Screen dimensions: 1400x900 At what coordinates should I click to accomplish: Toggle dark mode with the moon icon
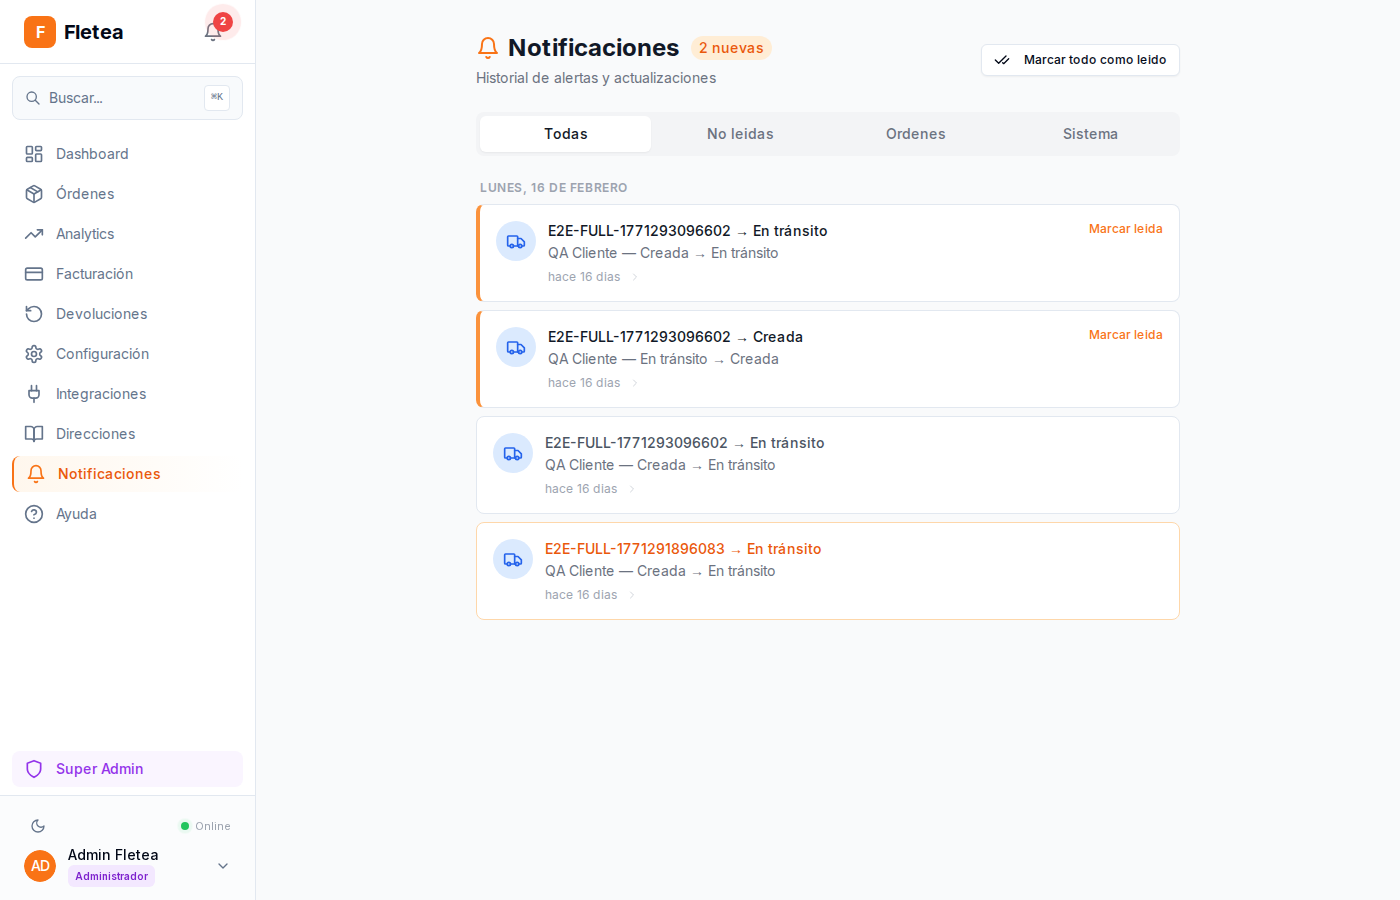(38, 826)
